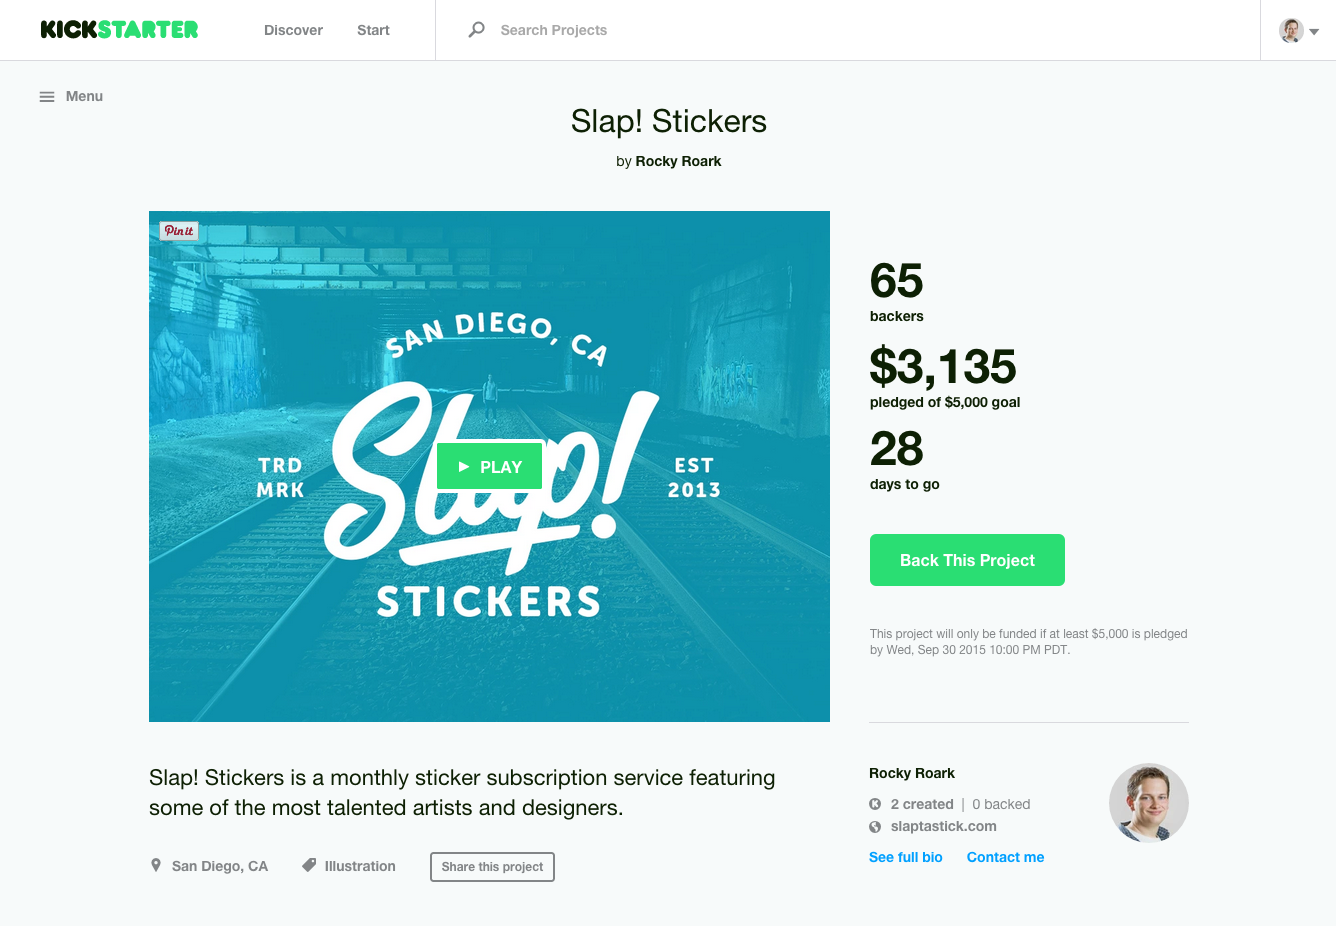The image size is (1336, 926).
Task: Click the globe icon beside slaptastick.com
Action: tap(875, 827)
